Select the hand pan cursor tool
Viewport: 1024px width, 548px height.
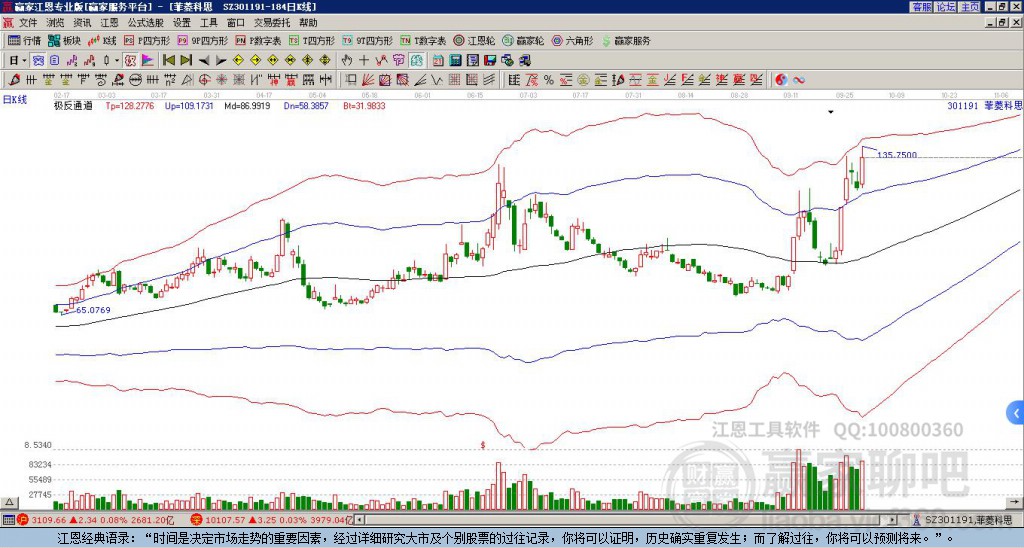(x=347, y=61)
